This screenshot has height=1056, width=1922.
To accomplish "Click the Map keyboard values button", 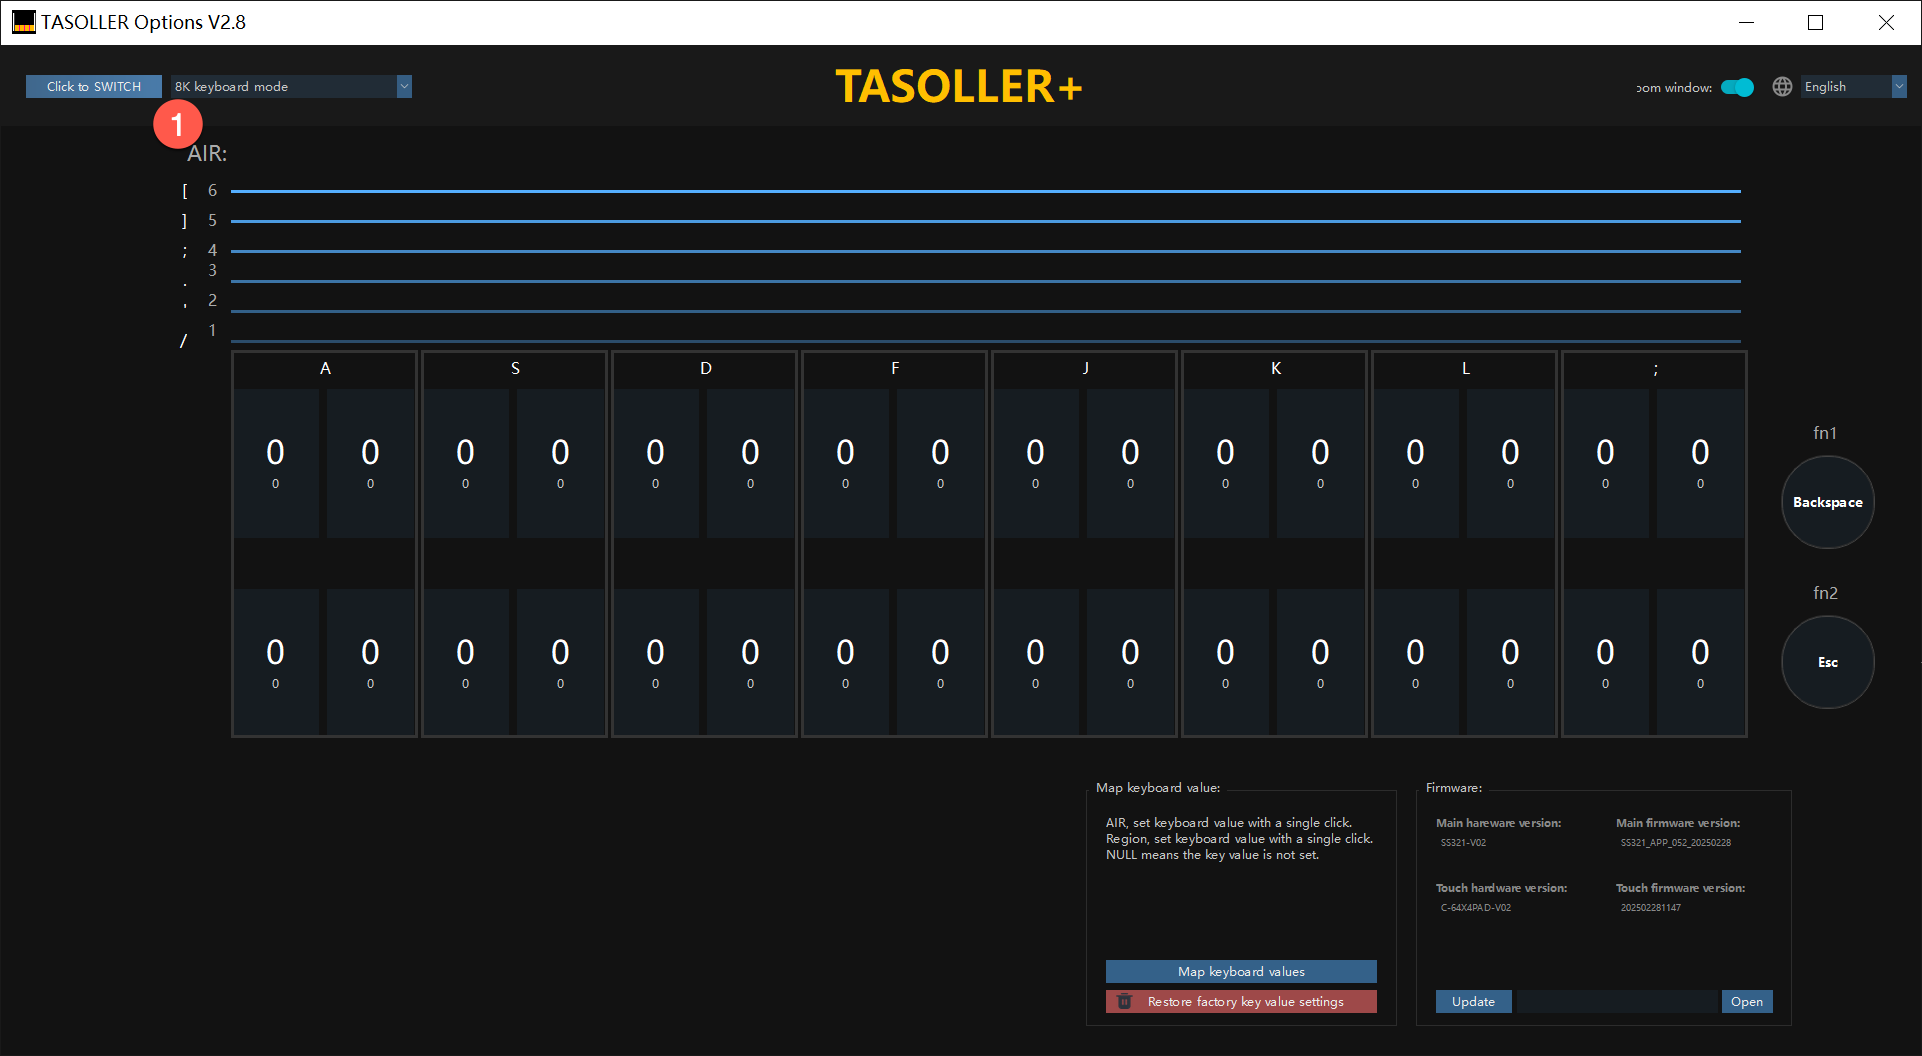I will 1241,971.
